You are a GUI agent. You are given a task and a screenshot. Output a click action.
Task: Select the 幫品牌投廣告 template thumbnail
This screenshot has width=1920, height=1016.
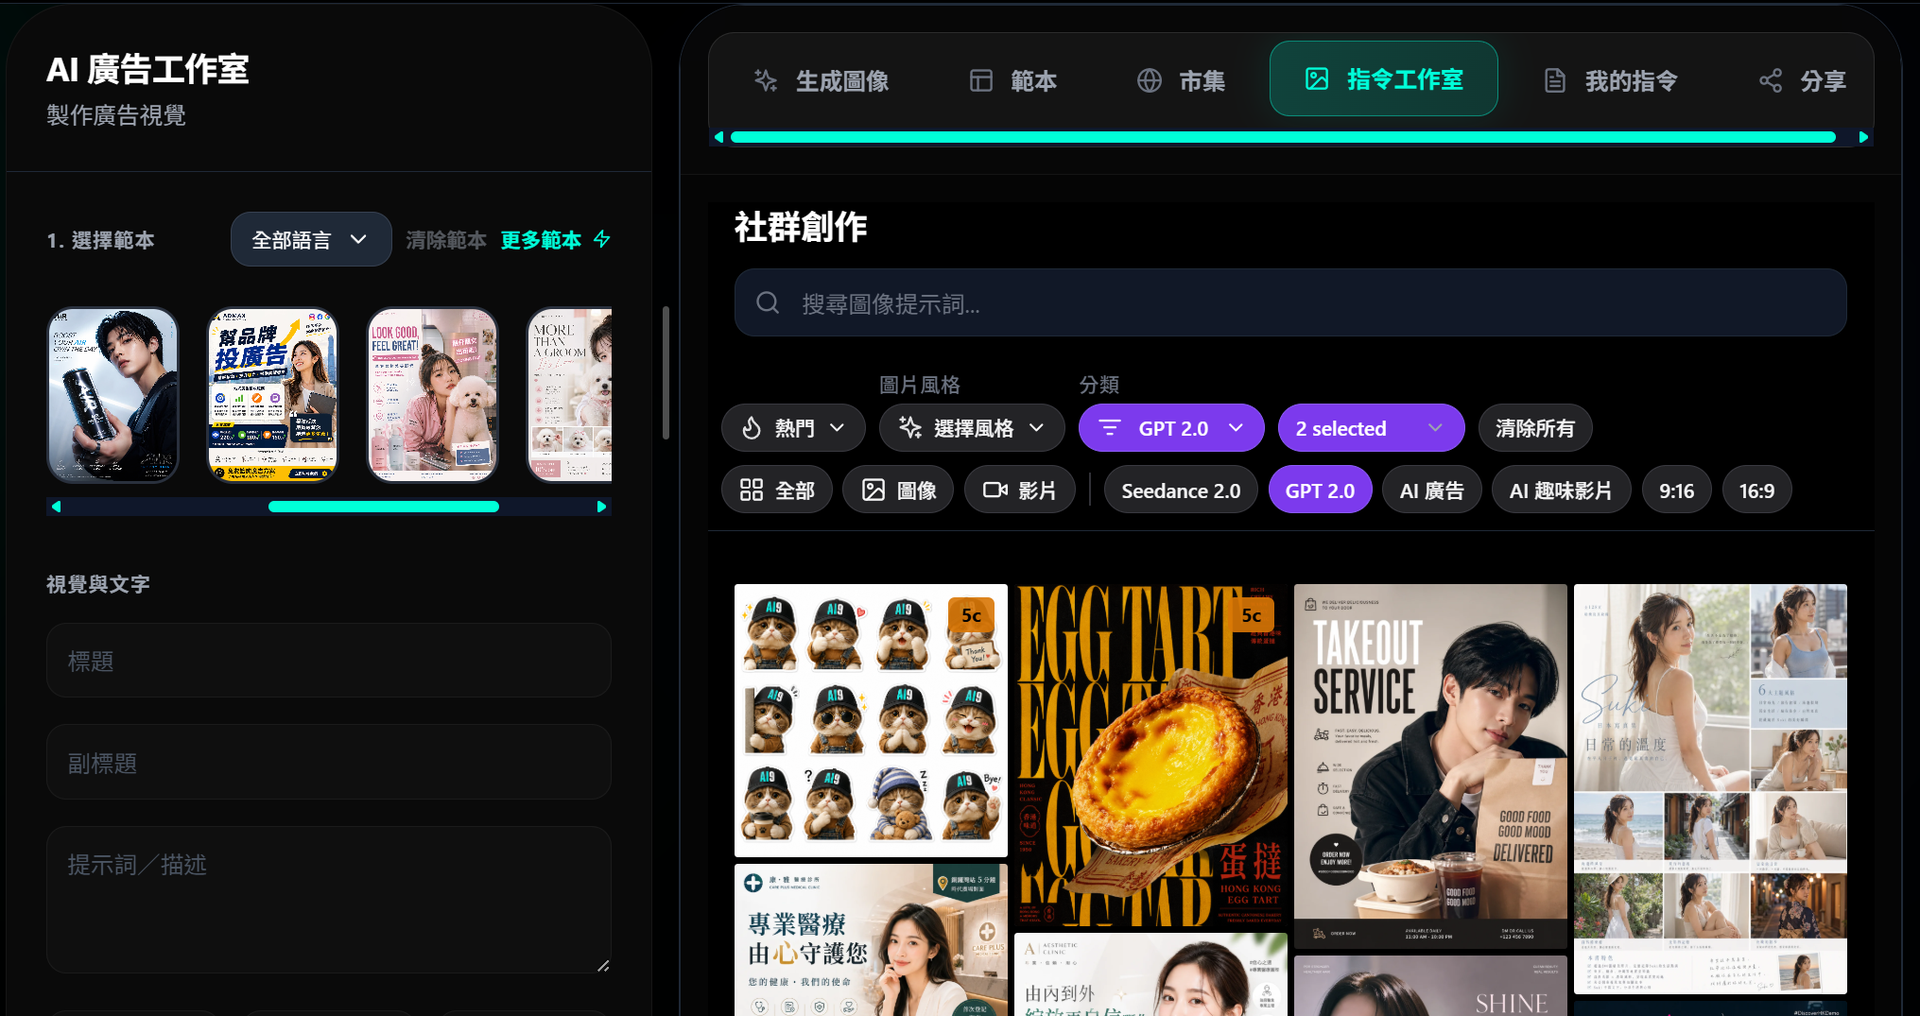[273, 395]
